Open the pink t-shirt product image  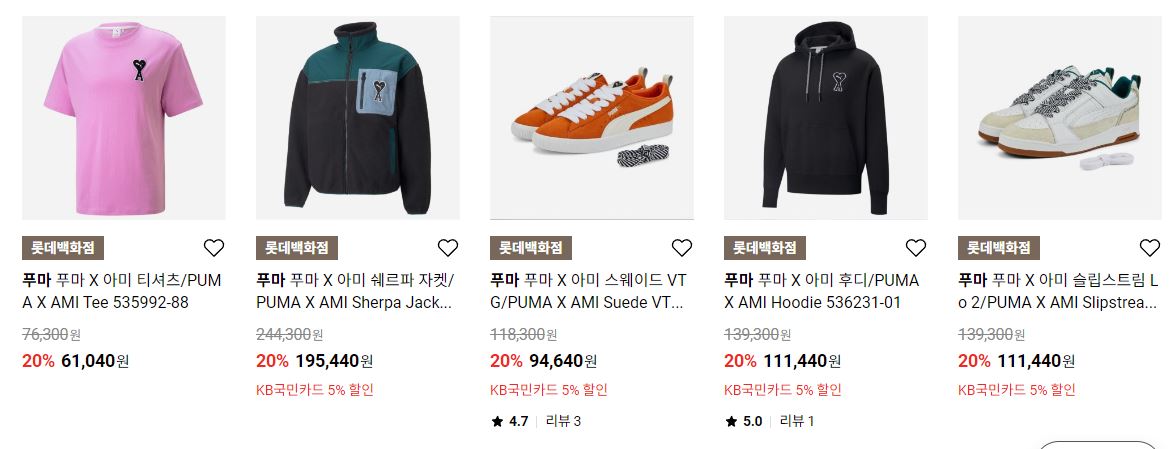[123, 118]
